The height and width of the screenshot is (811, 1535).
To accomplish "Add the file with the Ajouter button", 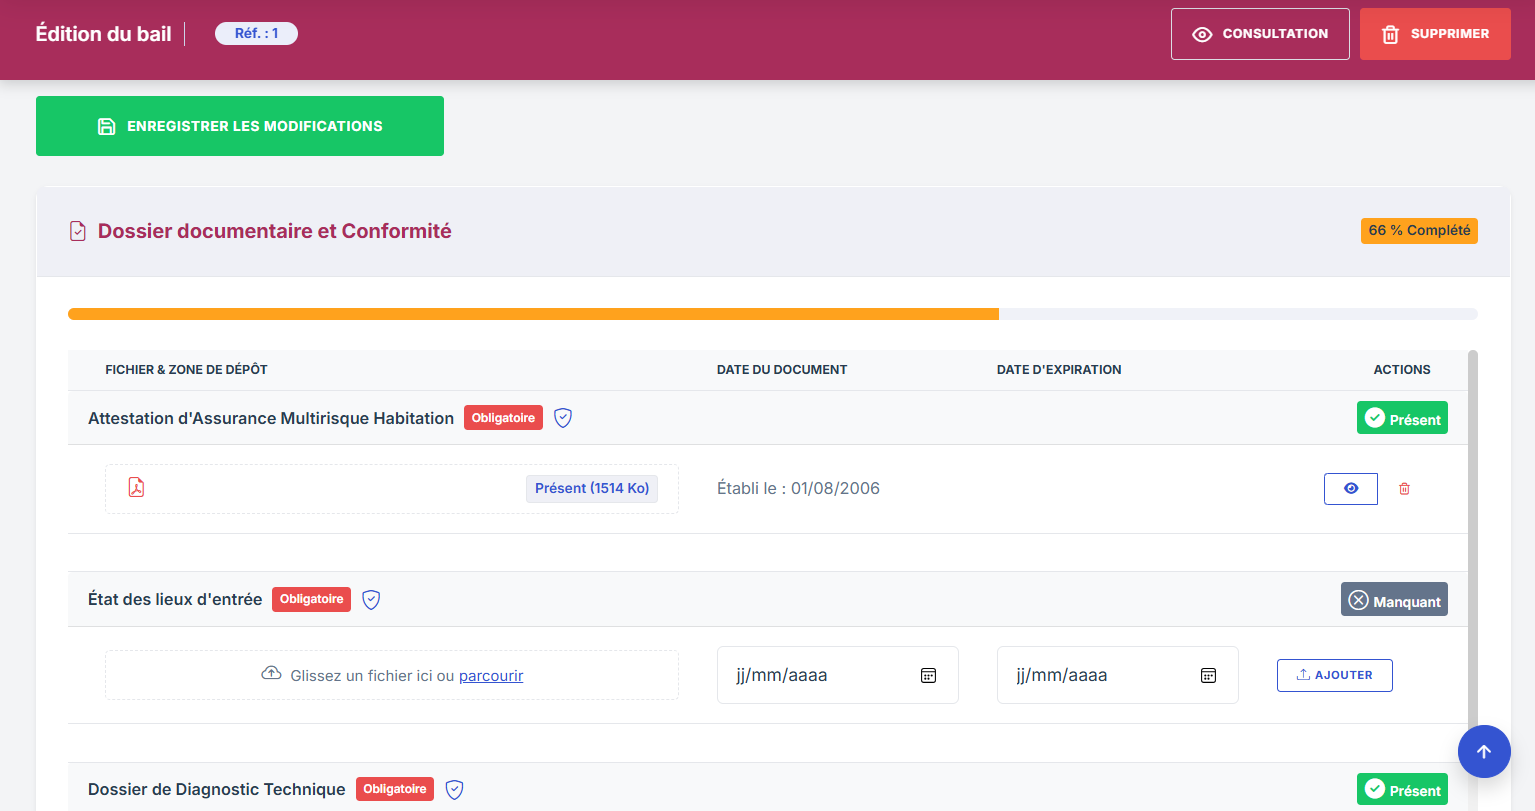I will [1335, 675].
